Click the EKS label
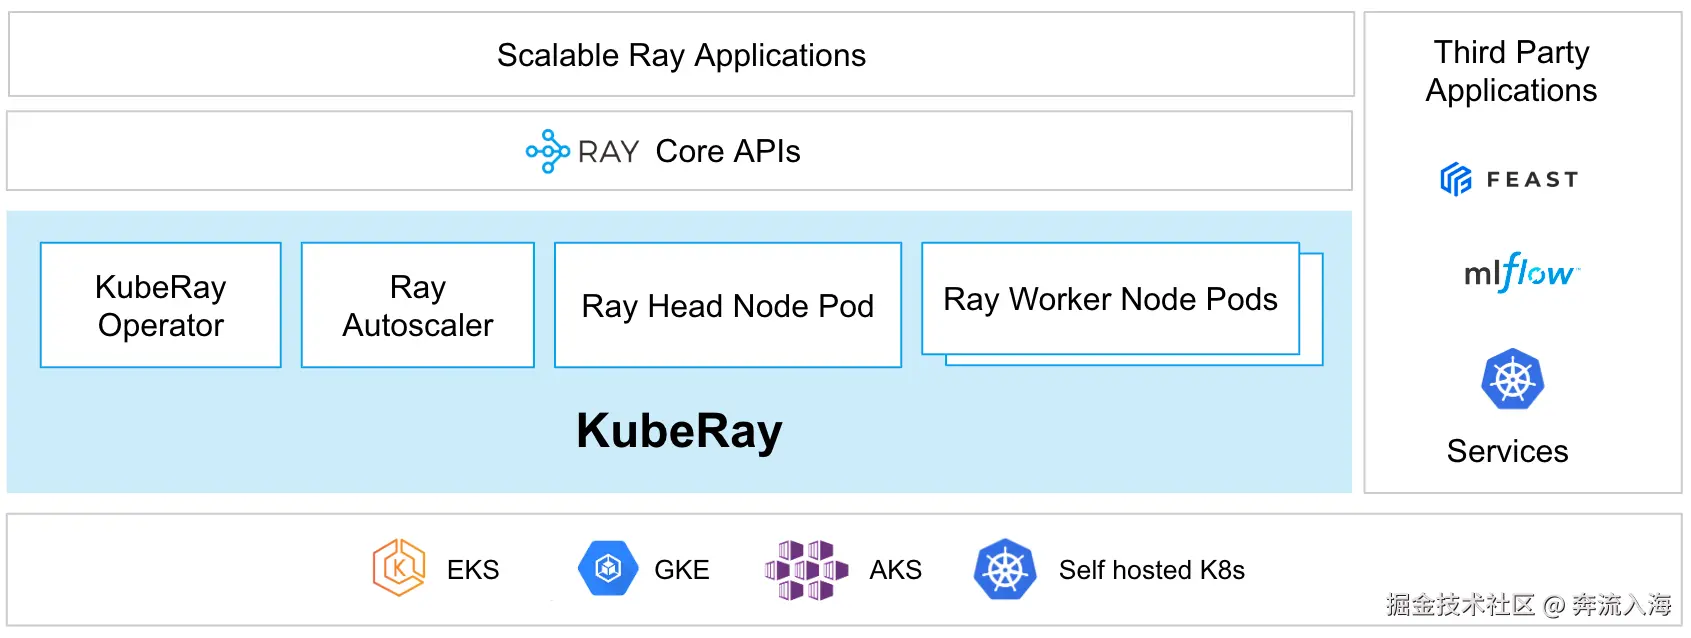The image size is (1691, 638). coord(473,570)
